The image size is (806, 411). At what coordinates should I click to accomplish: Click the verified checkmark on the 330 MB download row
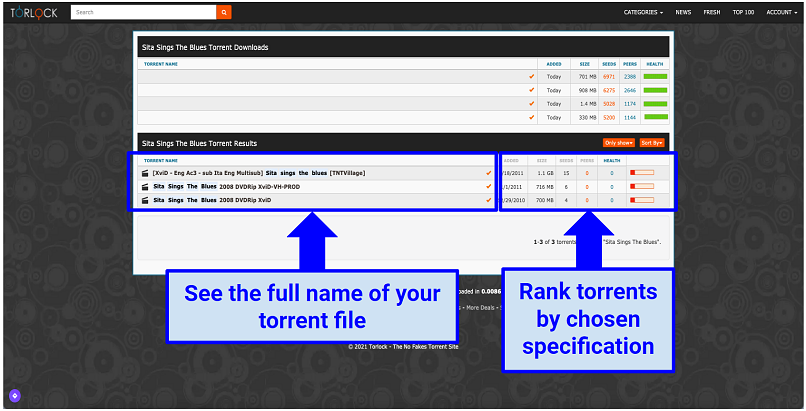pyautogui.click(x=532, y=117)
